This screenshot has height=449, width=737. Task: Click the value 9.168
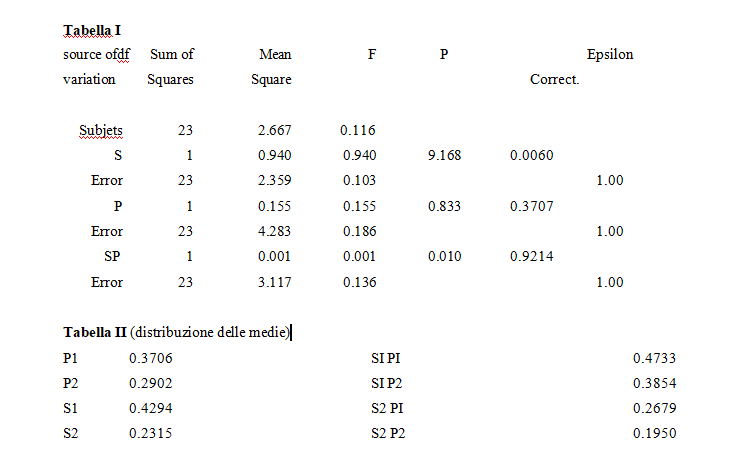coord(443,156)
